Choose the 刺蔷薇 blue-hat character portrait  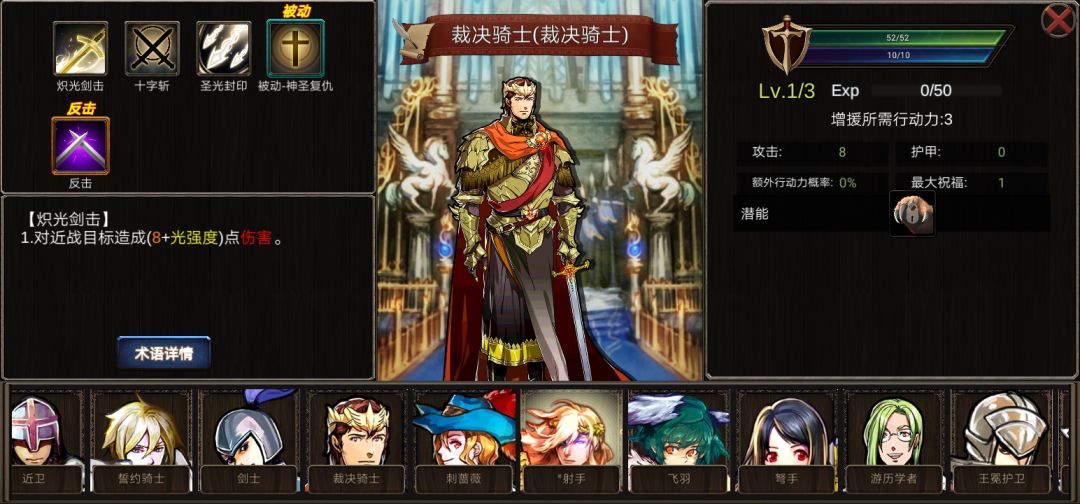(x=464, y=443)
